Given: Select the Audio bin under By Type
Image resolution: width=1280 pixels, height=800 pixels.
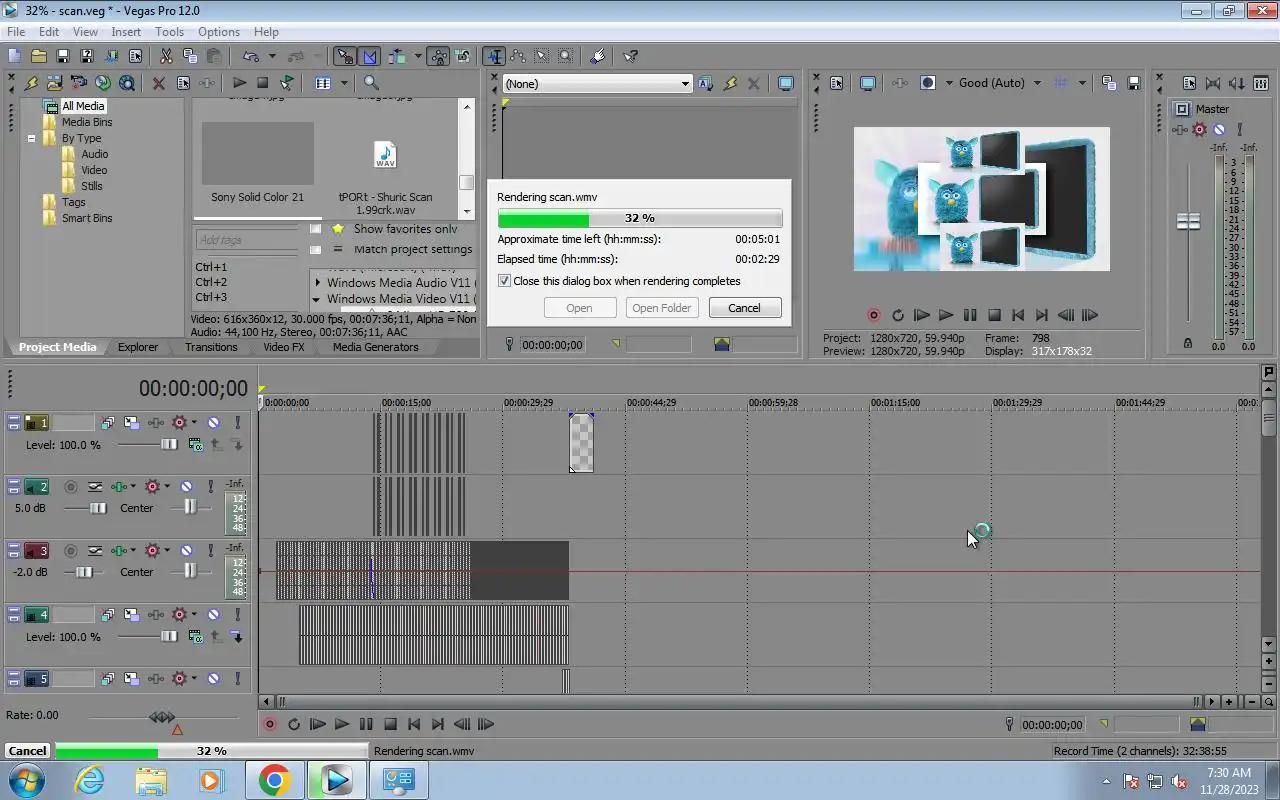Looking at the screenshot, I should click(95, 154).
